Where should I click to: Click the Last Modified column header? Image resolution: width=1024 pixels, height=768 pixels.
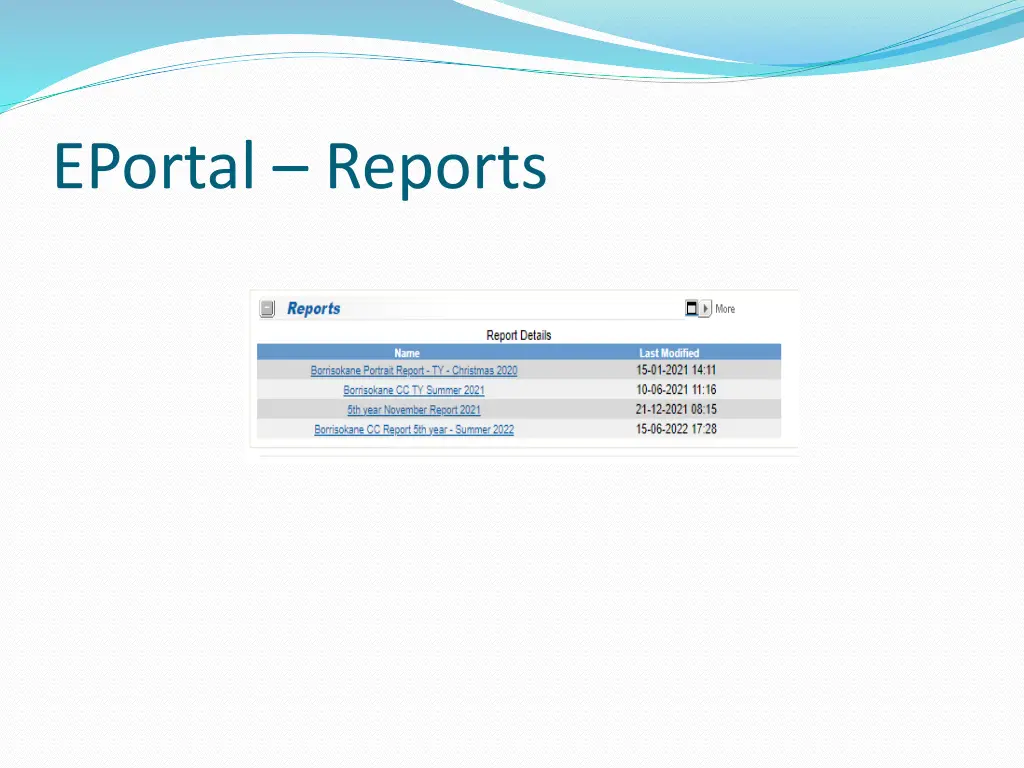[x=669, y=353]
